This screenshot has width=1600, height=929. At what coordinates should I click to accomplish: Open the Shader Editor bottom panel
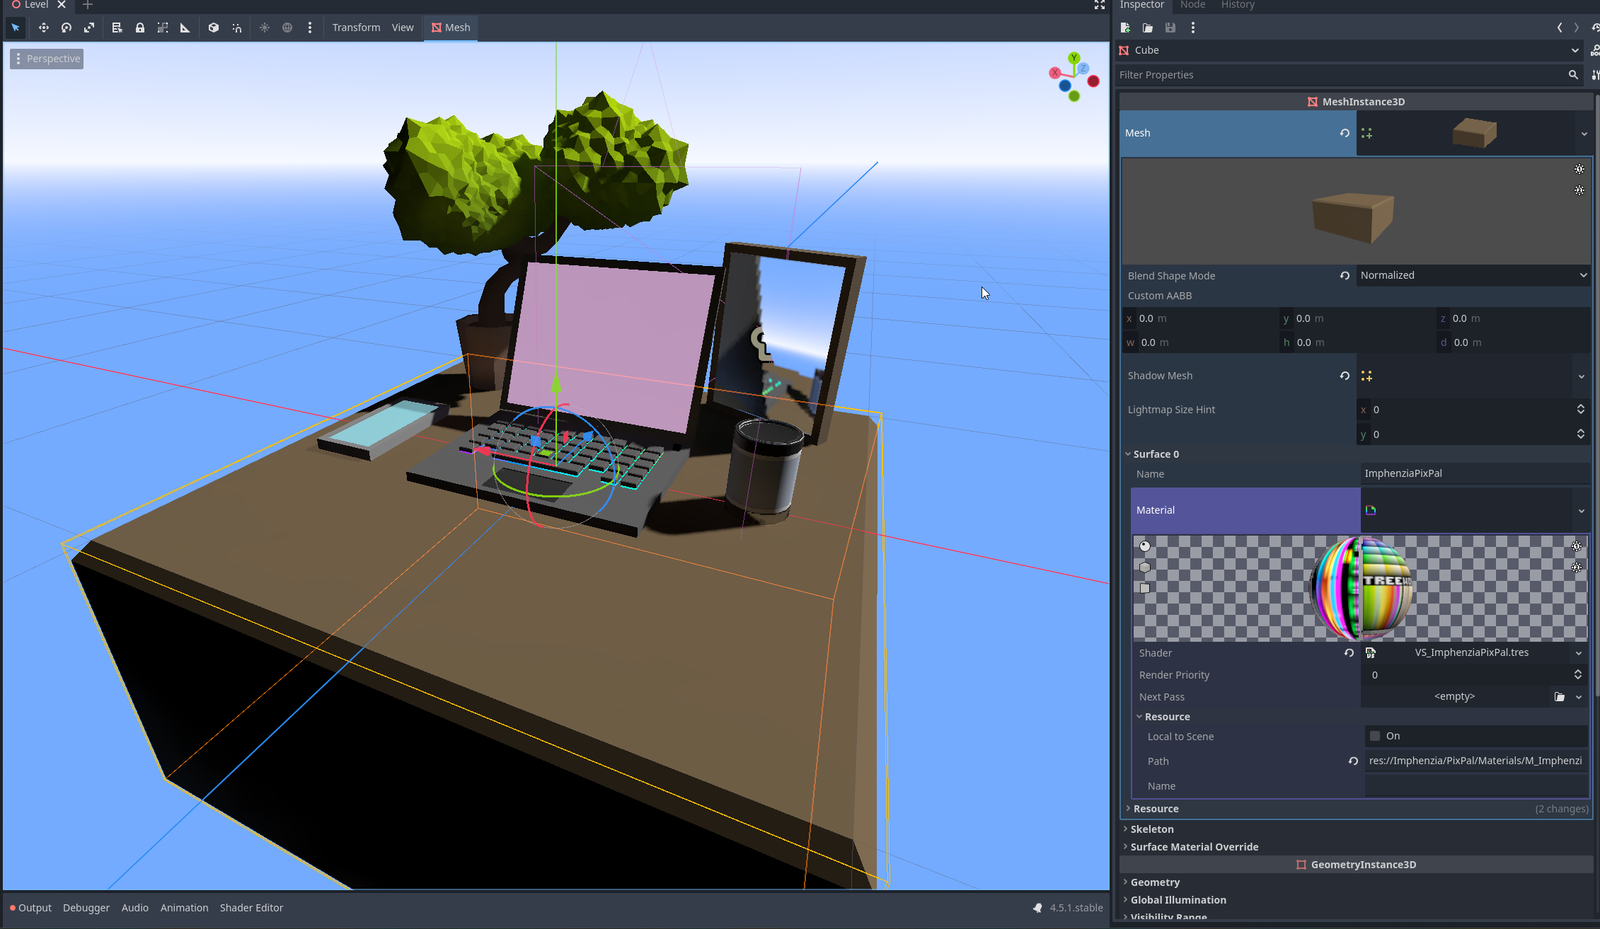click(251, 908)
